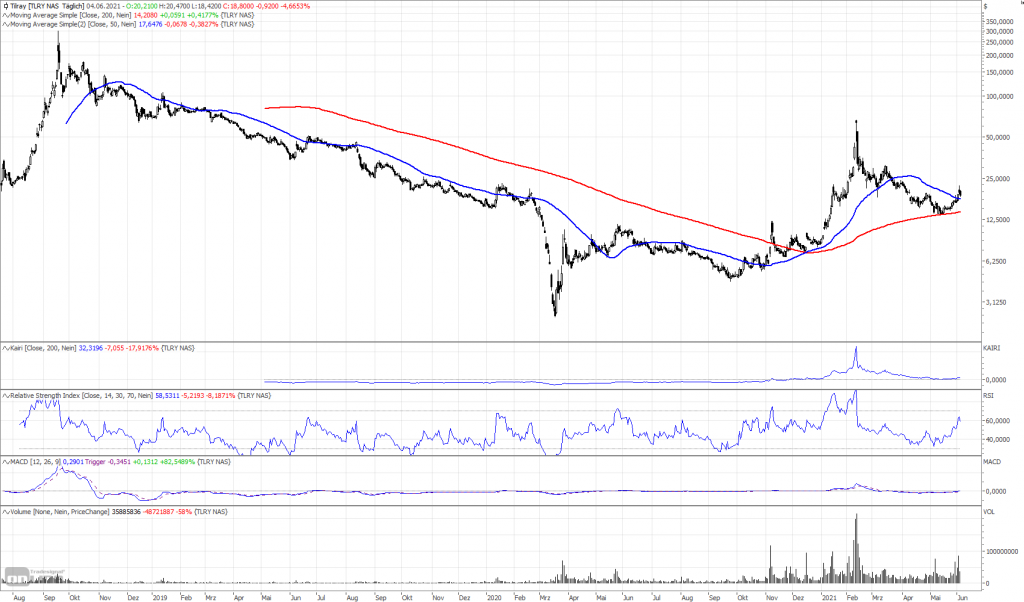The height and width of the screenshot is (602, 1024).
Task: Click the date 04.06.2021 in the header
Action: 103,6
